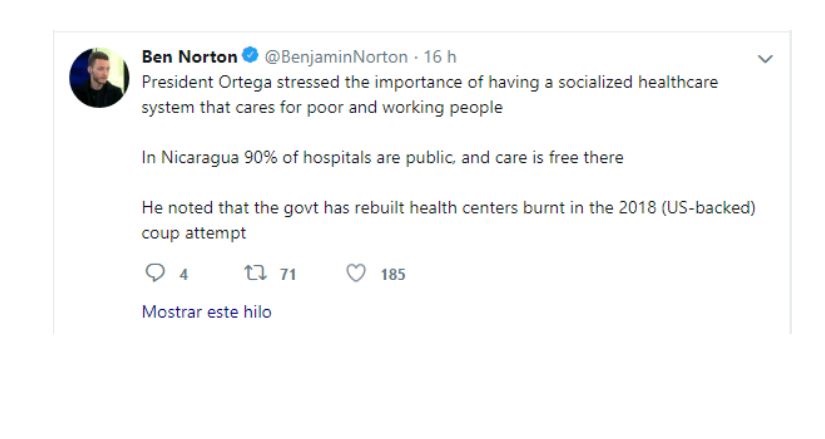The image size is (825, 439).
Task: Click the blue verified badge
Action: (x=251, y=57)
